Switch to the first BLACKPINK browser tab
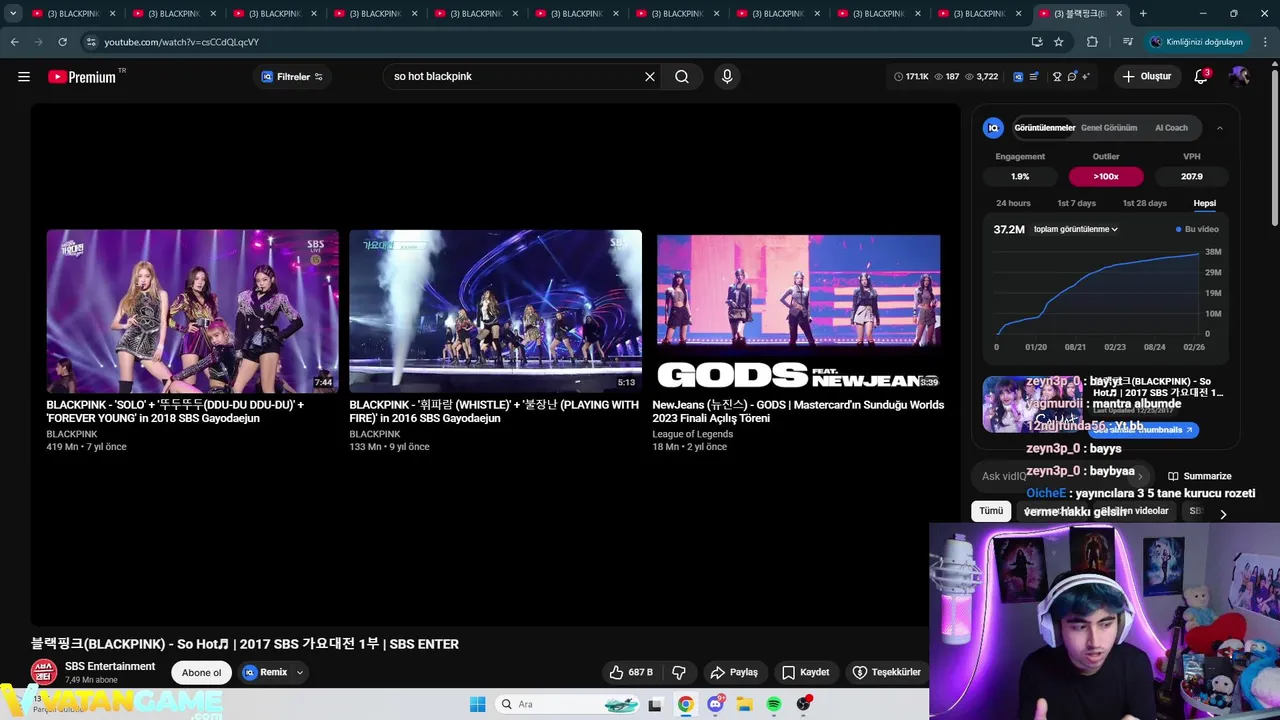The width and height of the screenshot is (1280, 720). (72, 13)
